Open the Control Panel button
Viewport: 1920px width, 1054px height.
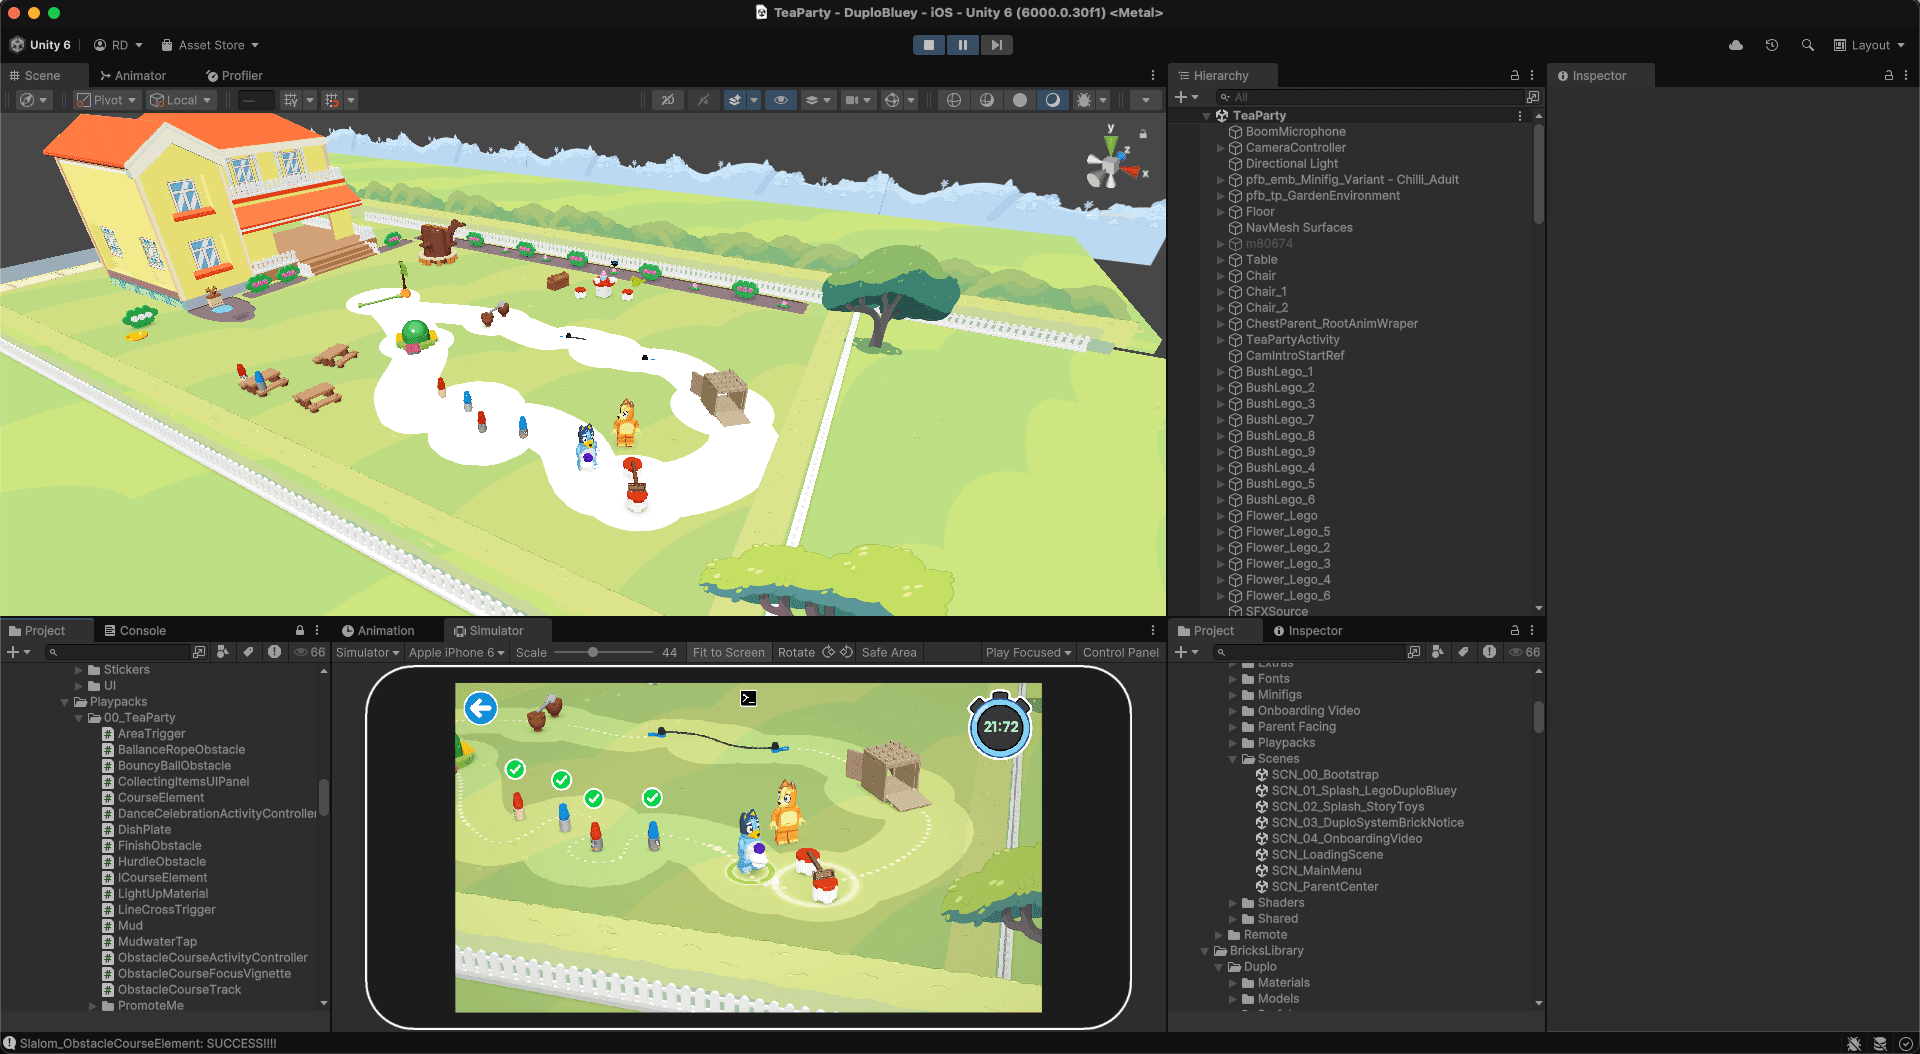click(1120, 653)
